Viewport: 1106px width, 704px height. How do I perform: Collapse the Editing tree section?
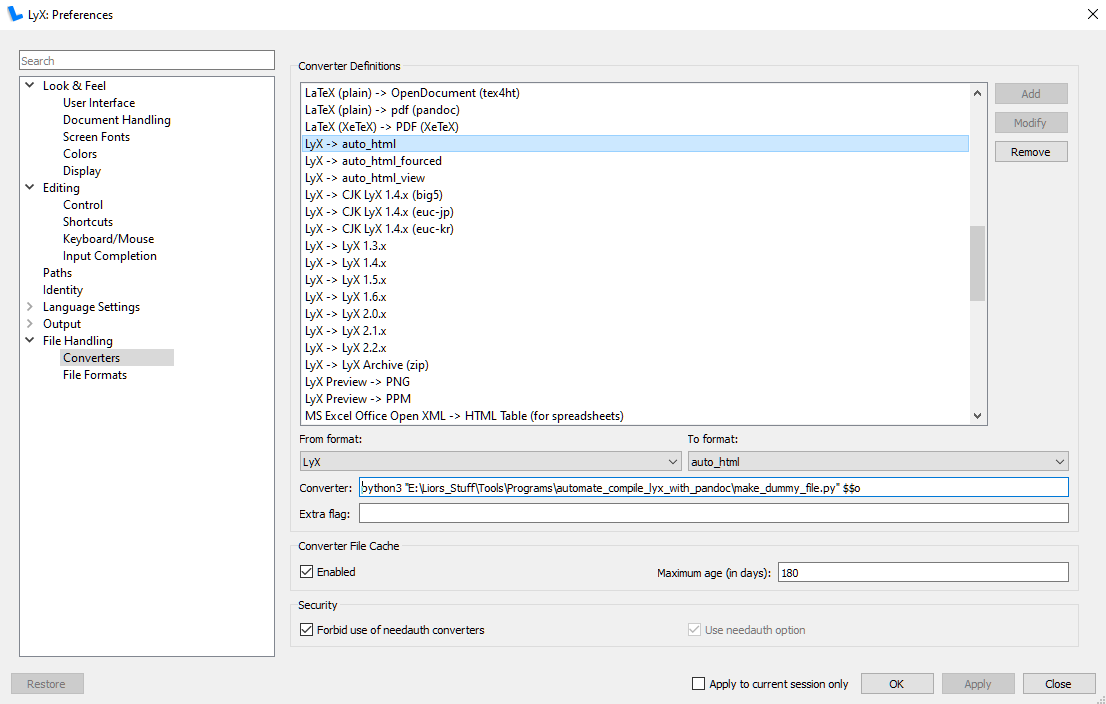(30, 188)
